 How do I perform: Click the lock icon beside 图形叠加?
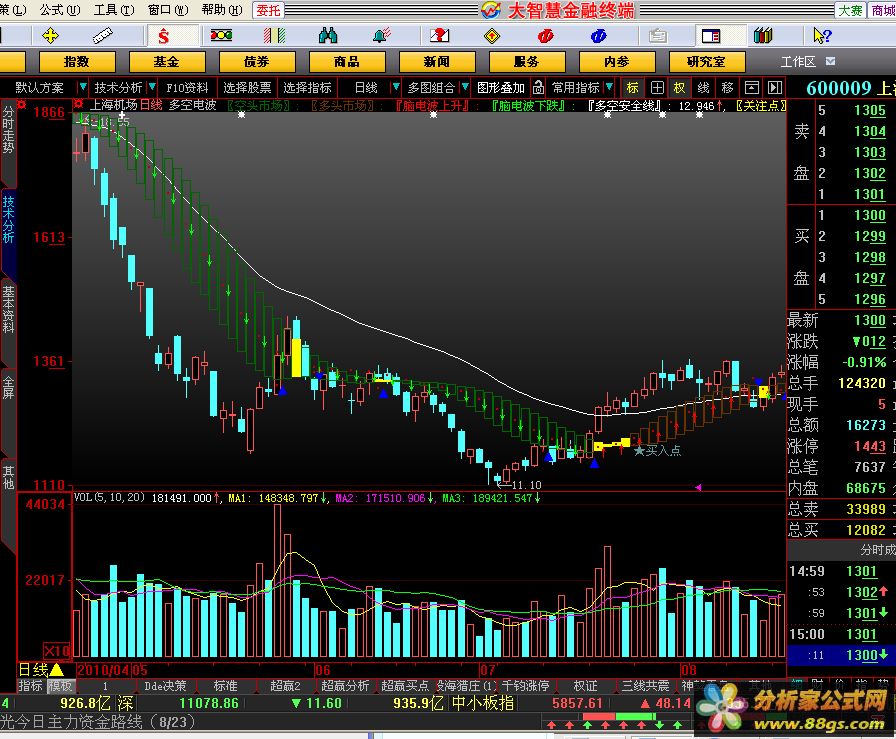pos(538,87)
